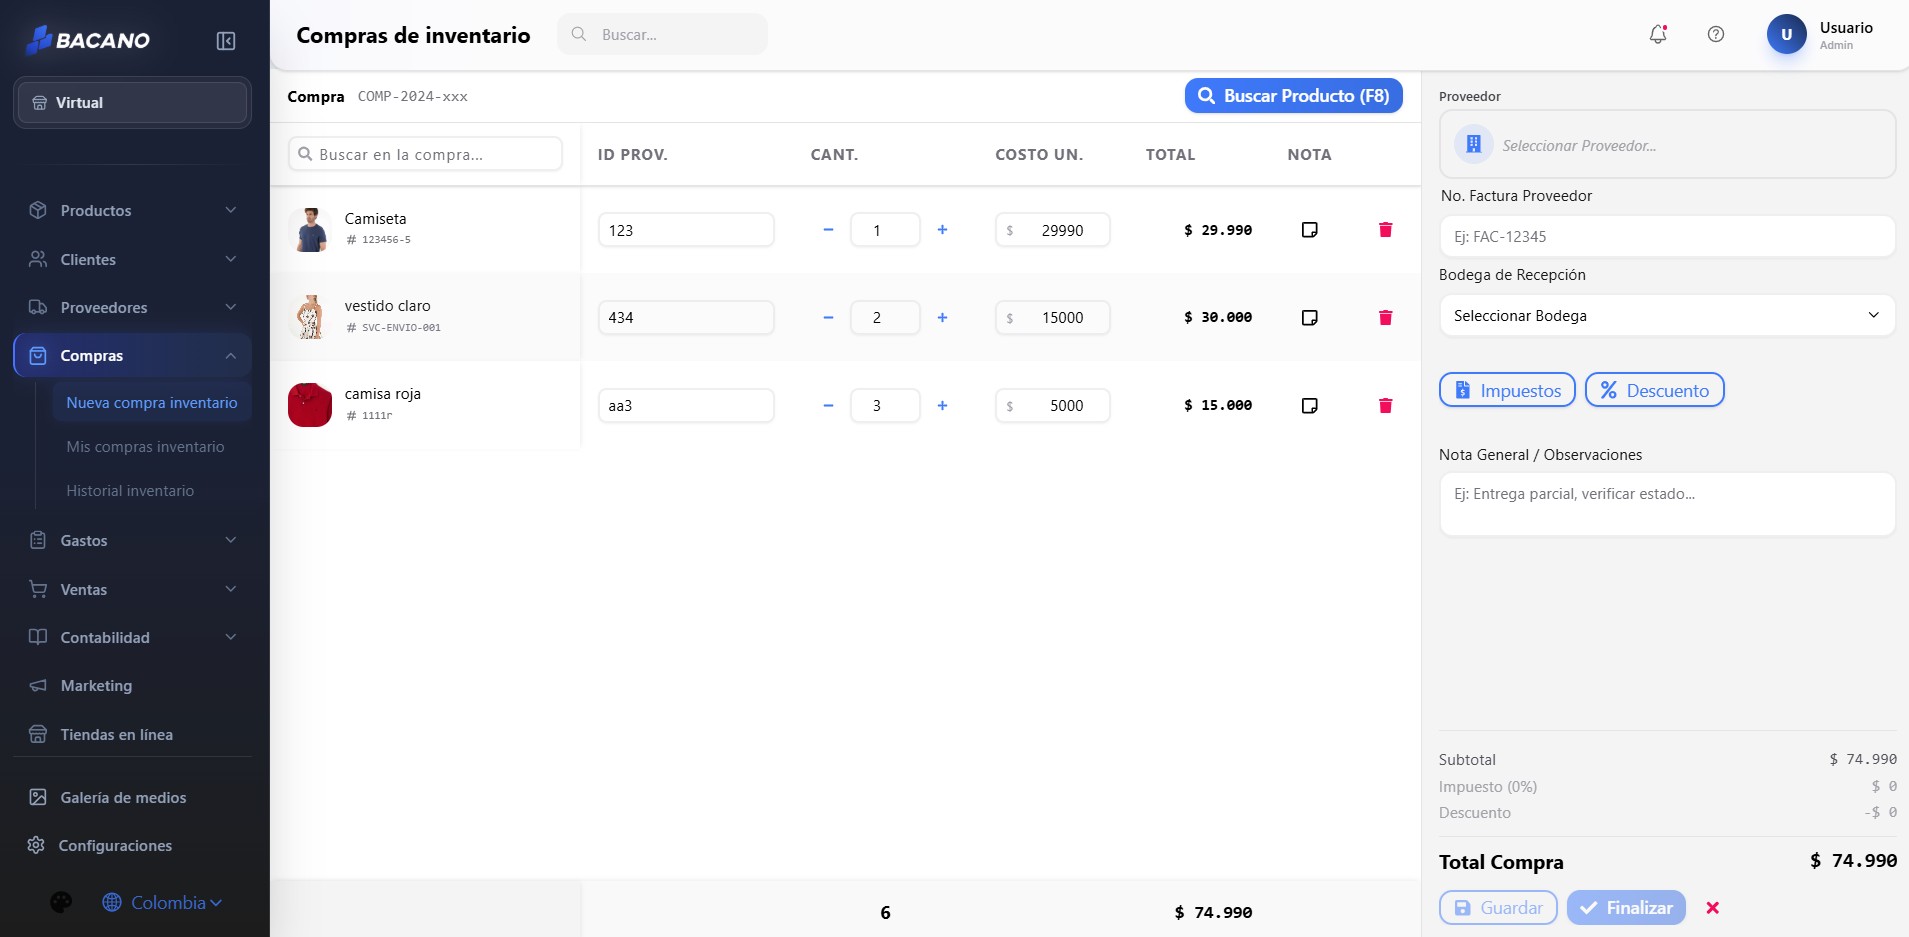This screenshot has height=937, width=1909.
Task: Go to Mis compras inventario
Action: pos(145,447)
